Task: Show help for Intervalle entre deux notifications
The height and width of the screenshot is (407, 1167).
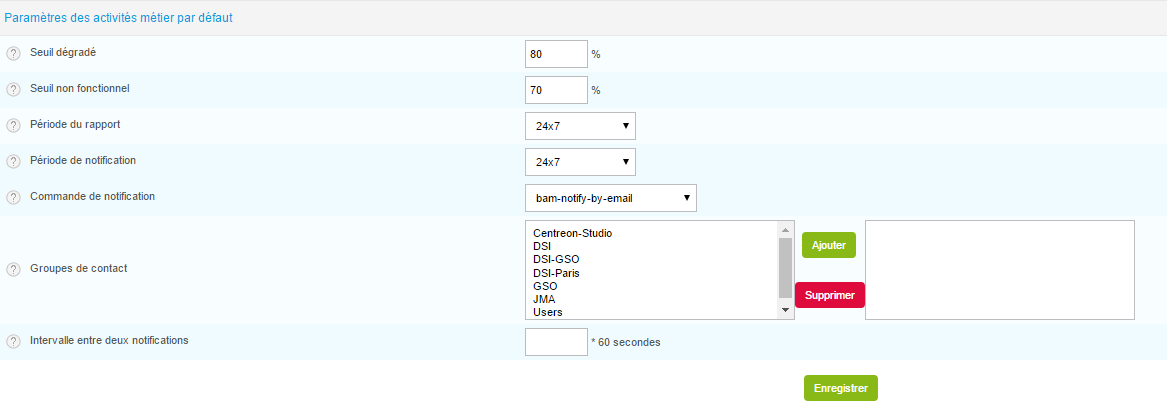Action: click(13, 342)
